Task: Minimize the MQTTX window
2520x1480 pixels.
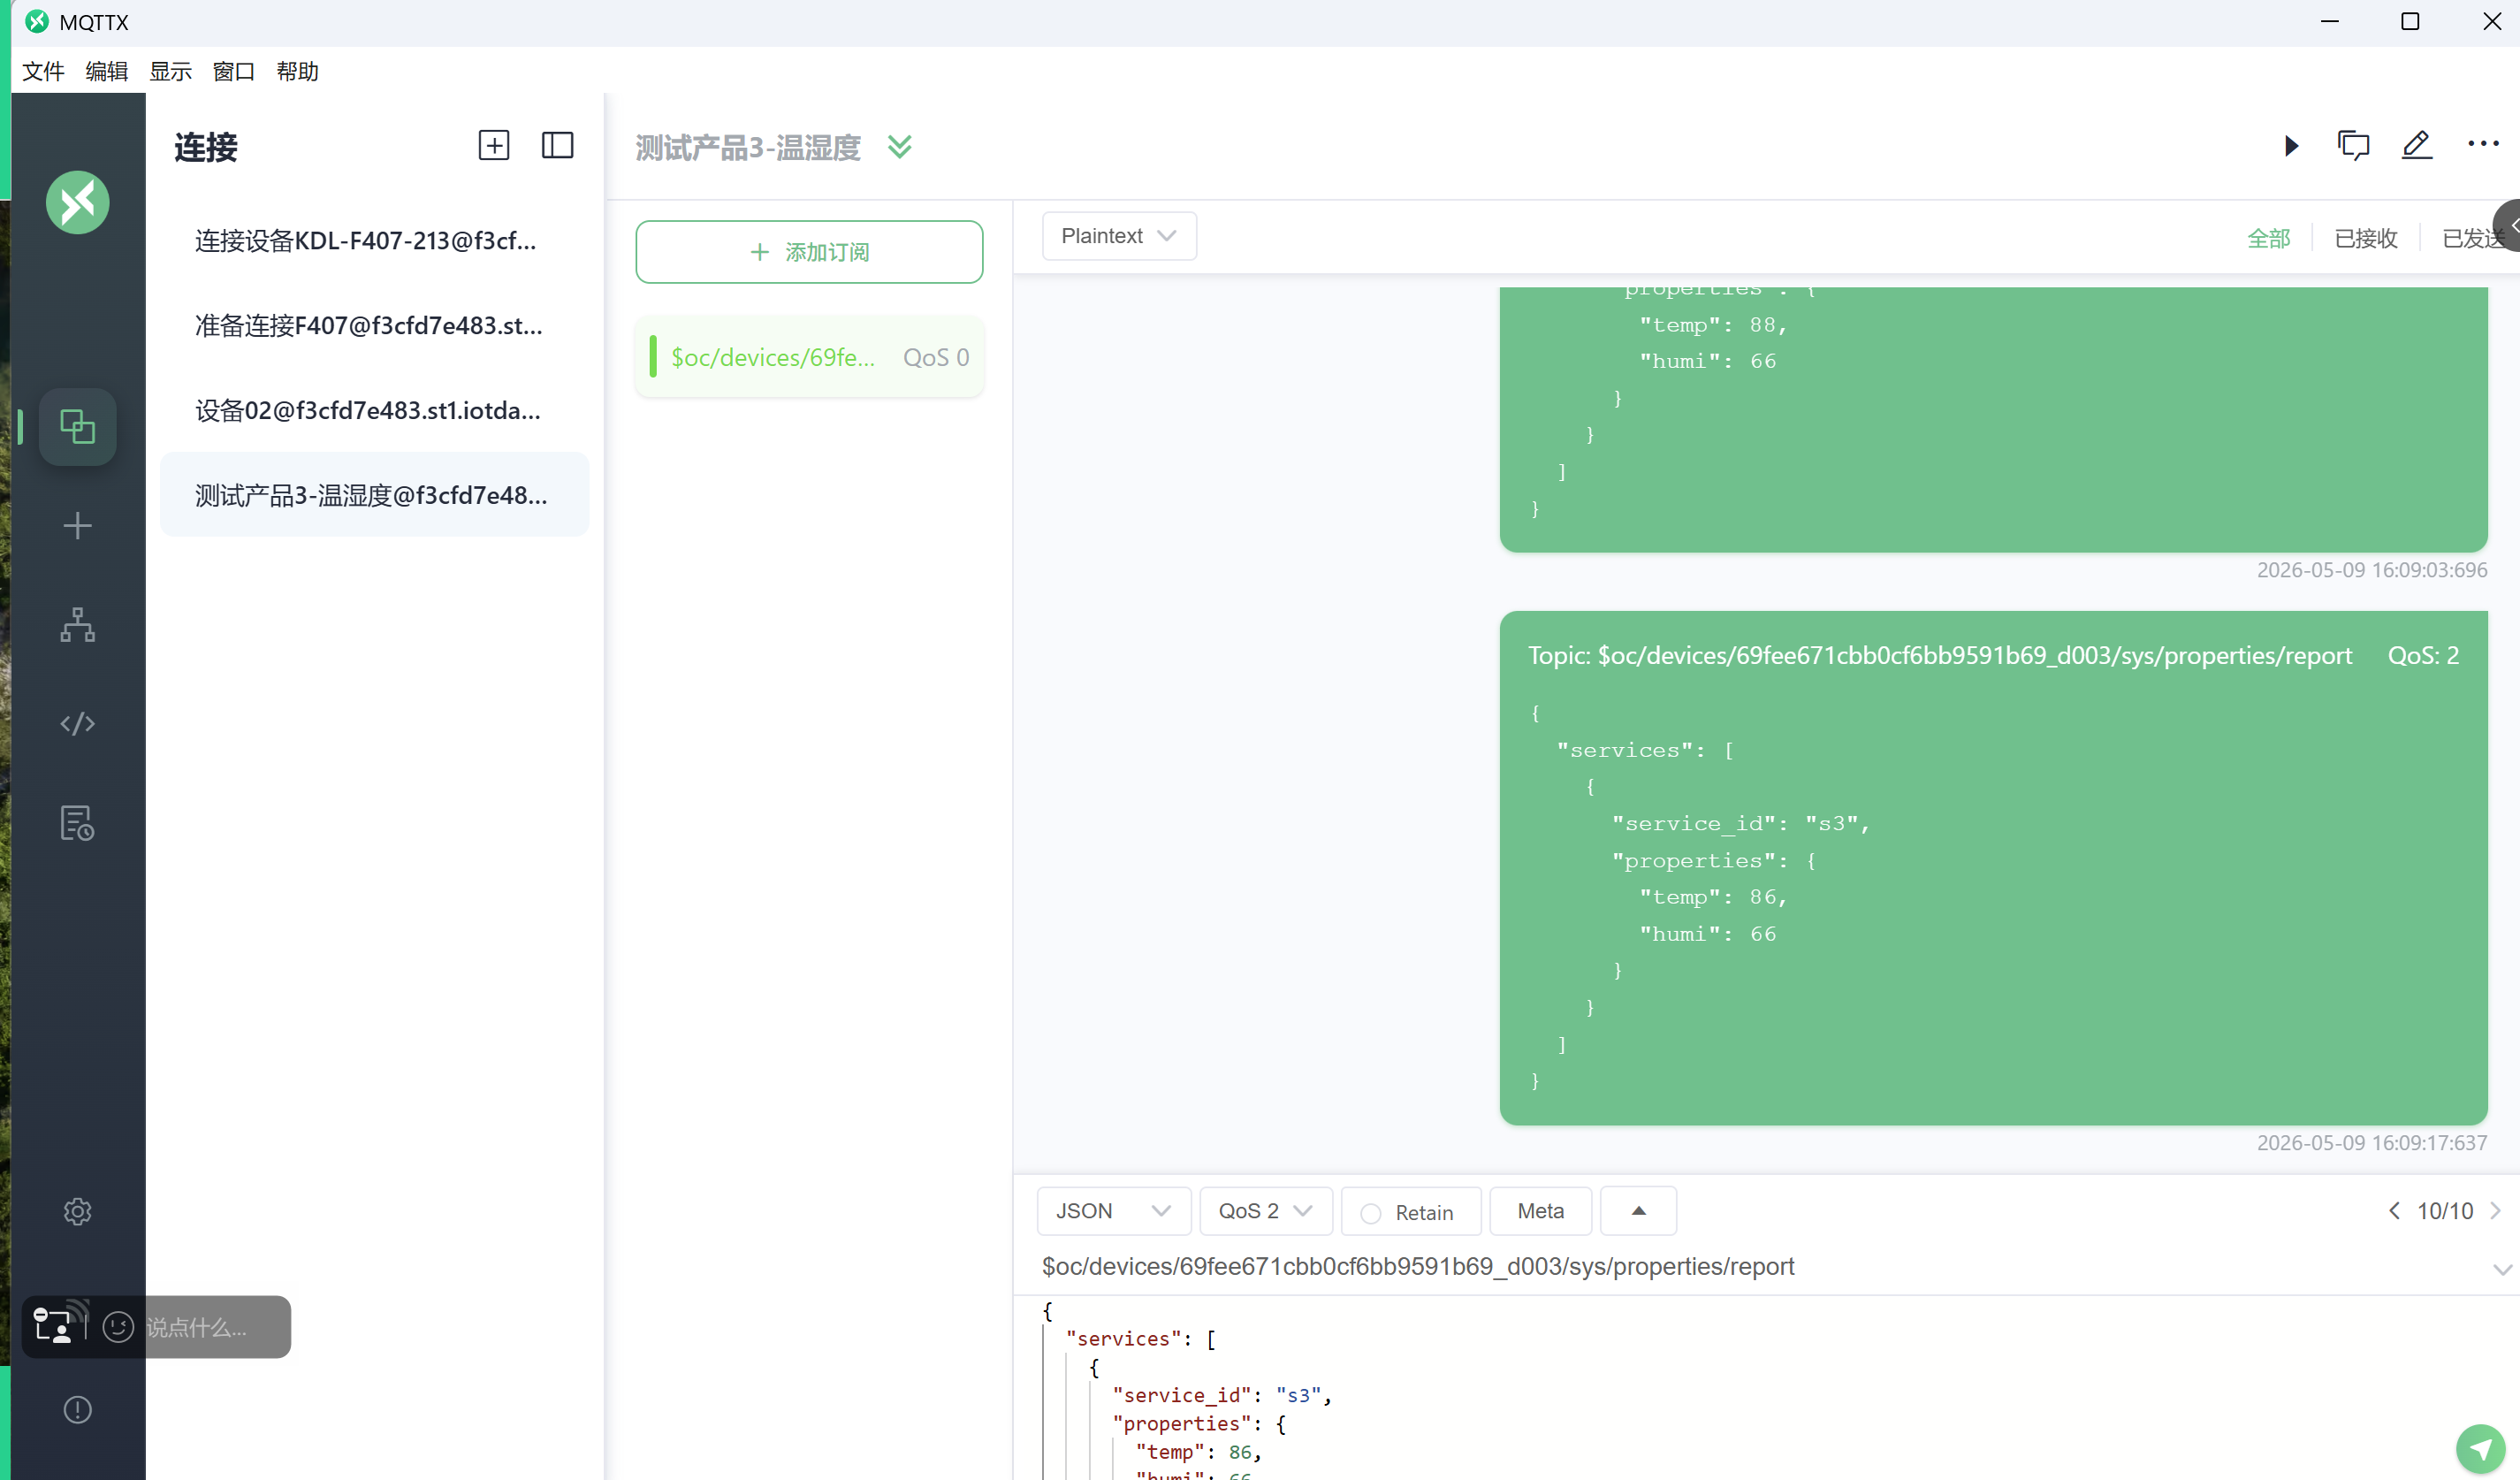Action: point(2330,22)
